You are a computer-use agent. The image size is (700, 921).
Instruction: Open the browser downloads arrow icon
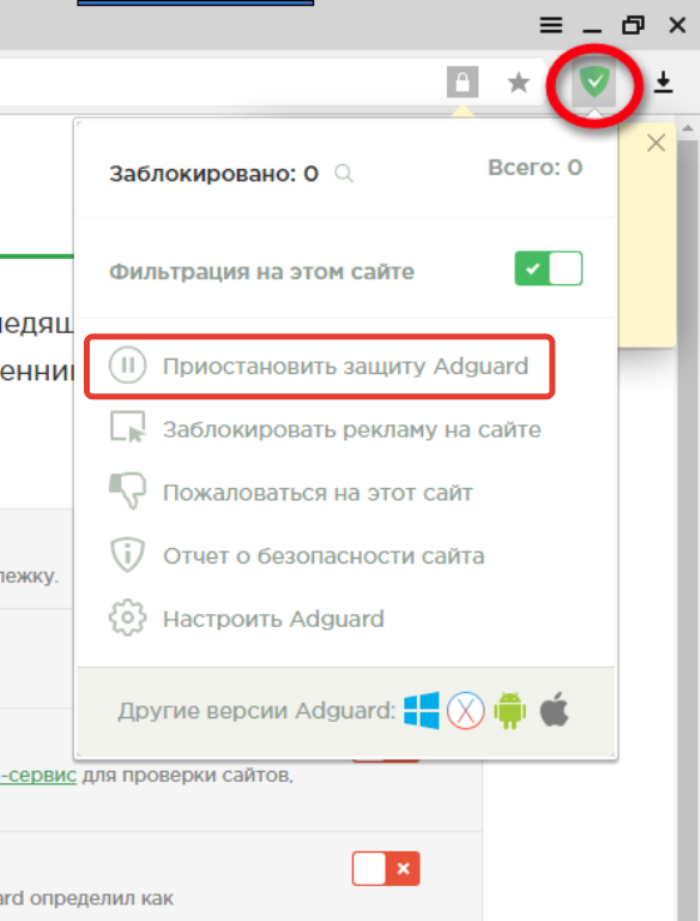664,82
